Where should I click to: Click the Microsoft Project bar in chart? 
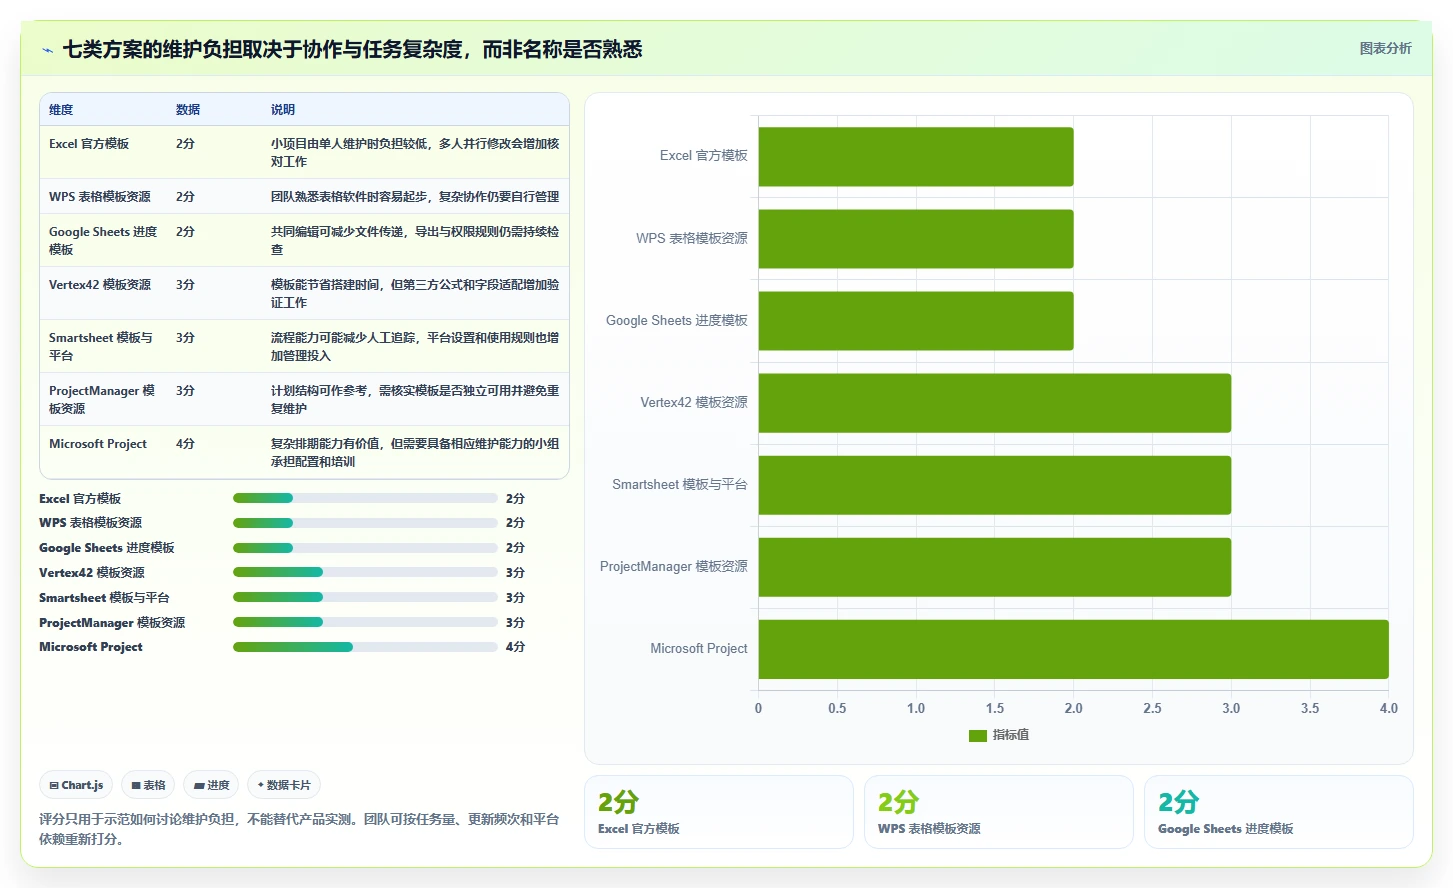[1074, 649]
